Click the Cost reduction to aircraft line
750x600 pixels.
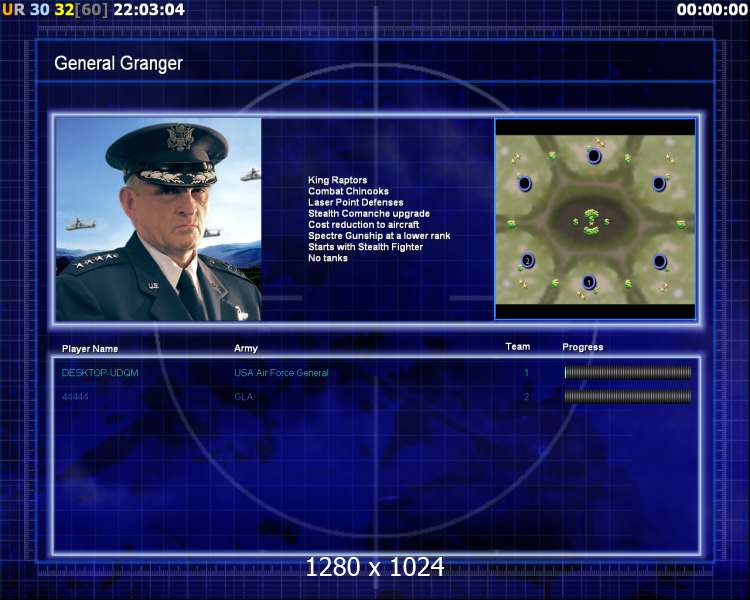click(364, 224)
